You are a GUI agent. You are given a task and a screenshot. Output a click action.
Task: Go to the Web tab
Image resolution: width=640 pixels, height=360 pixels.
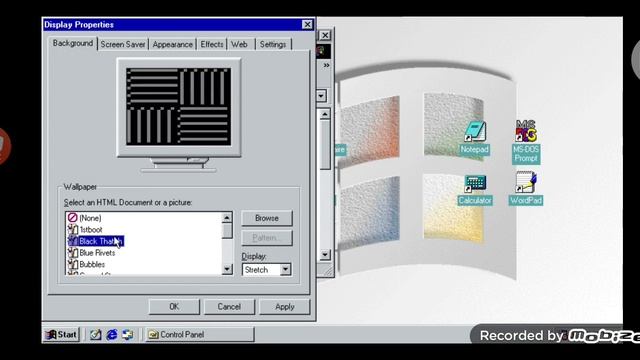(240, 44)
